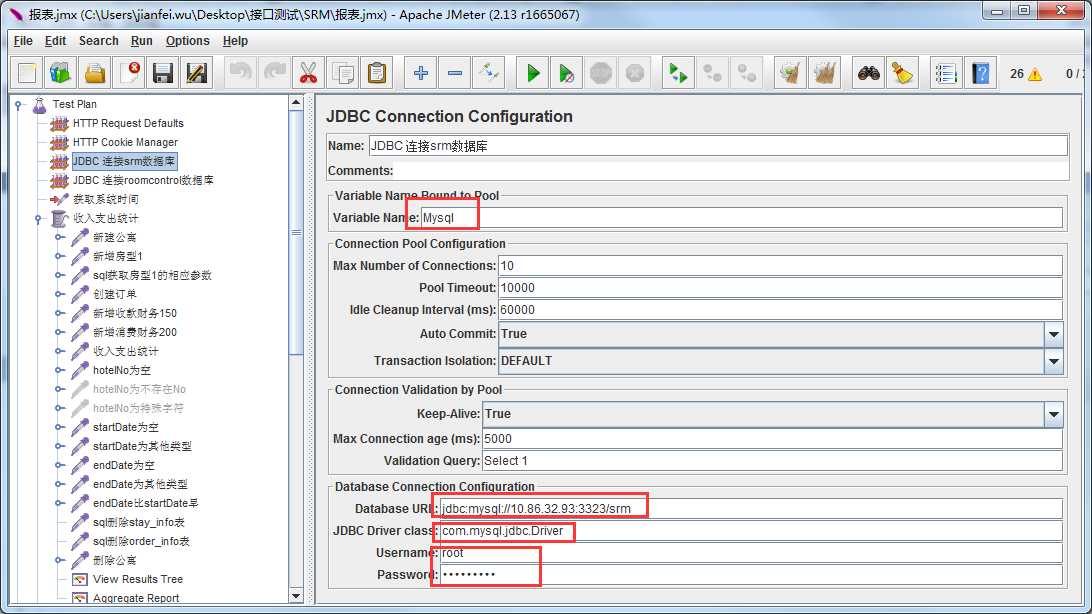Viewport: 1092px width, 614px height.
Task: Click the New test plan icon
Action: [27, 73]
